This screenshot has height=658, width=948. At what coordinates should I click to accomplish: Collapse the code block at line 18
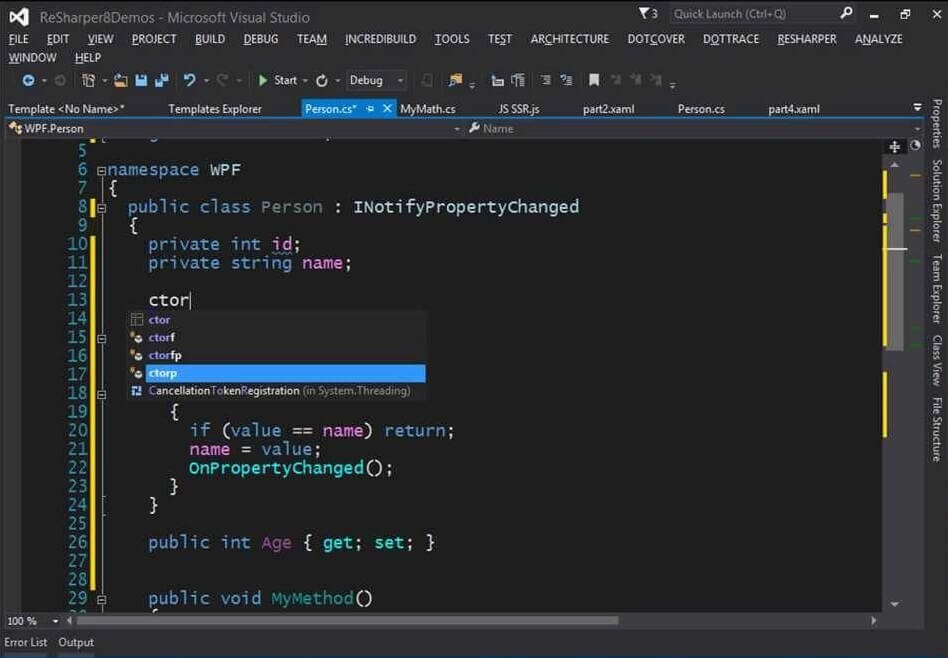(102, 394)
